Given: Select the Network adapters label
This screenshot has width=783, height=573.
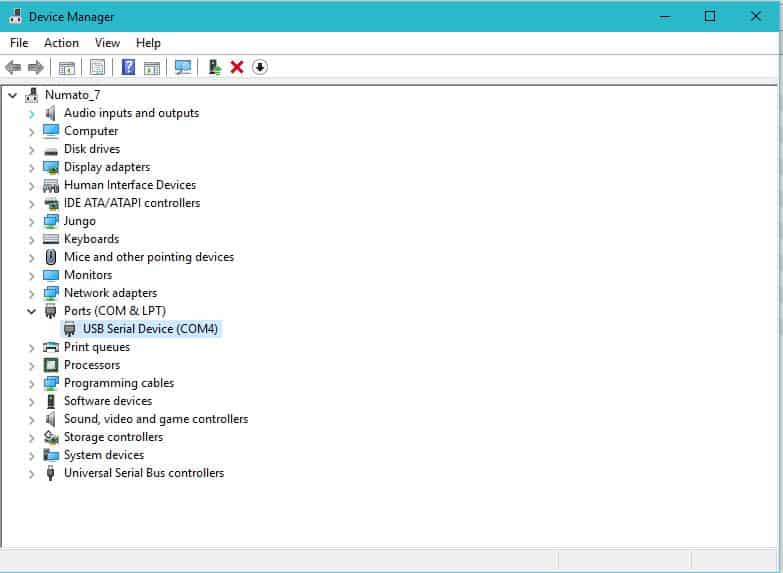Looking at the screenshot, I should point(110,293).
